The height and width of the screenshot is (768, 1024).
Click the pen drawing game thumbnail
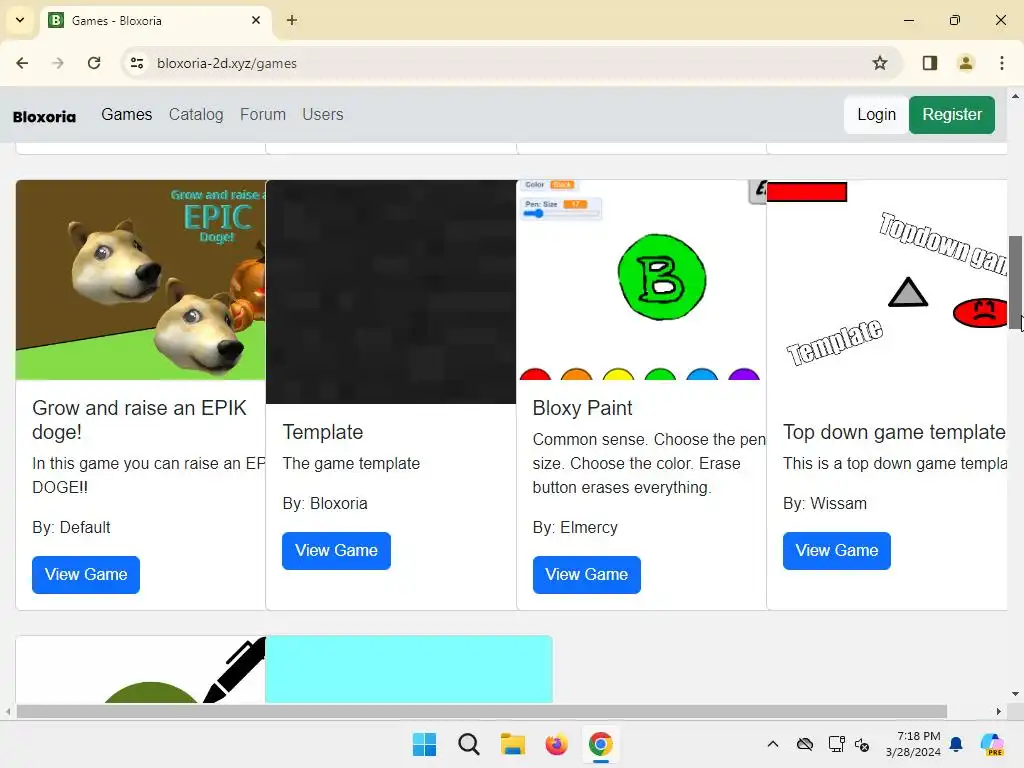click(x=140, y=669)
